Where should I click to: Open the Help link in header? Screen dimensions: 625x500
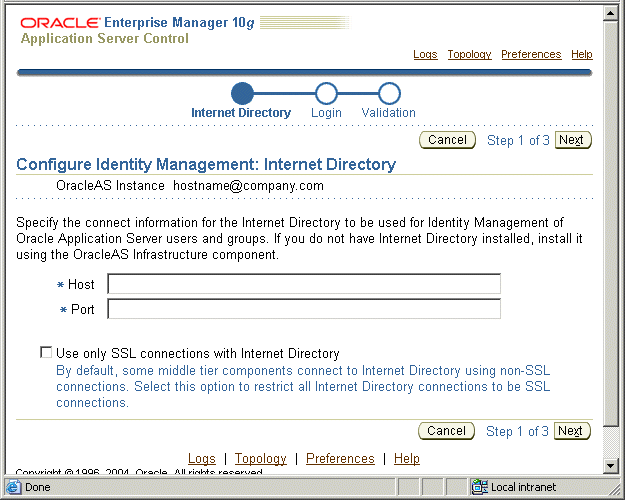pyautogui.click(x=582, y=54)
